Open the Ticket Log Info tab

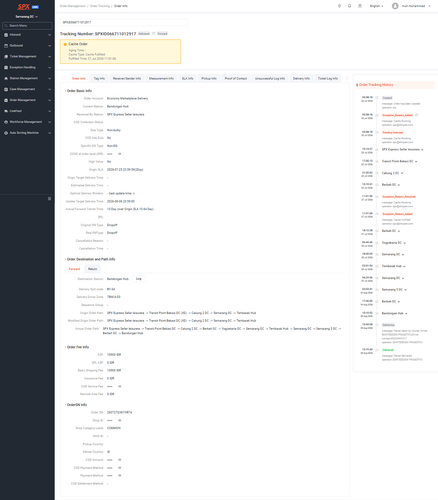(x=328, y=78)
